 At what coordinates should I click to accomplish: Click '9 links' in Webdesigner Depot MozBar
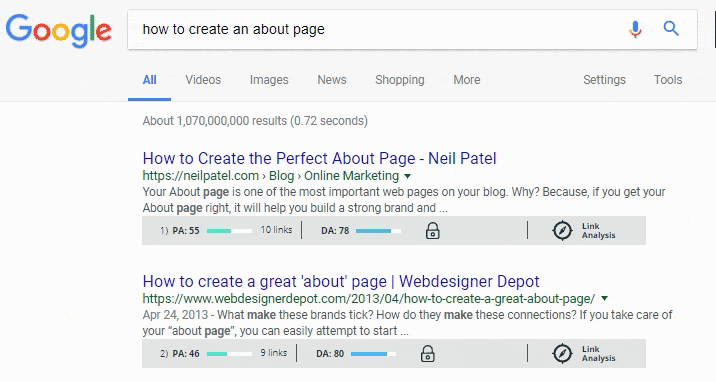[274, 353]
